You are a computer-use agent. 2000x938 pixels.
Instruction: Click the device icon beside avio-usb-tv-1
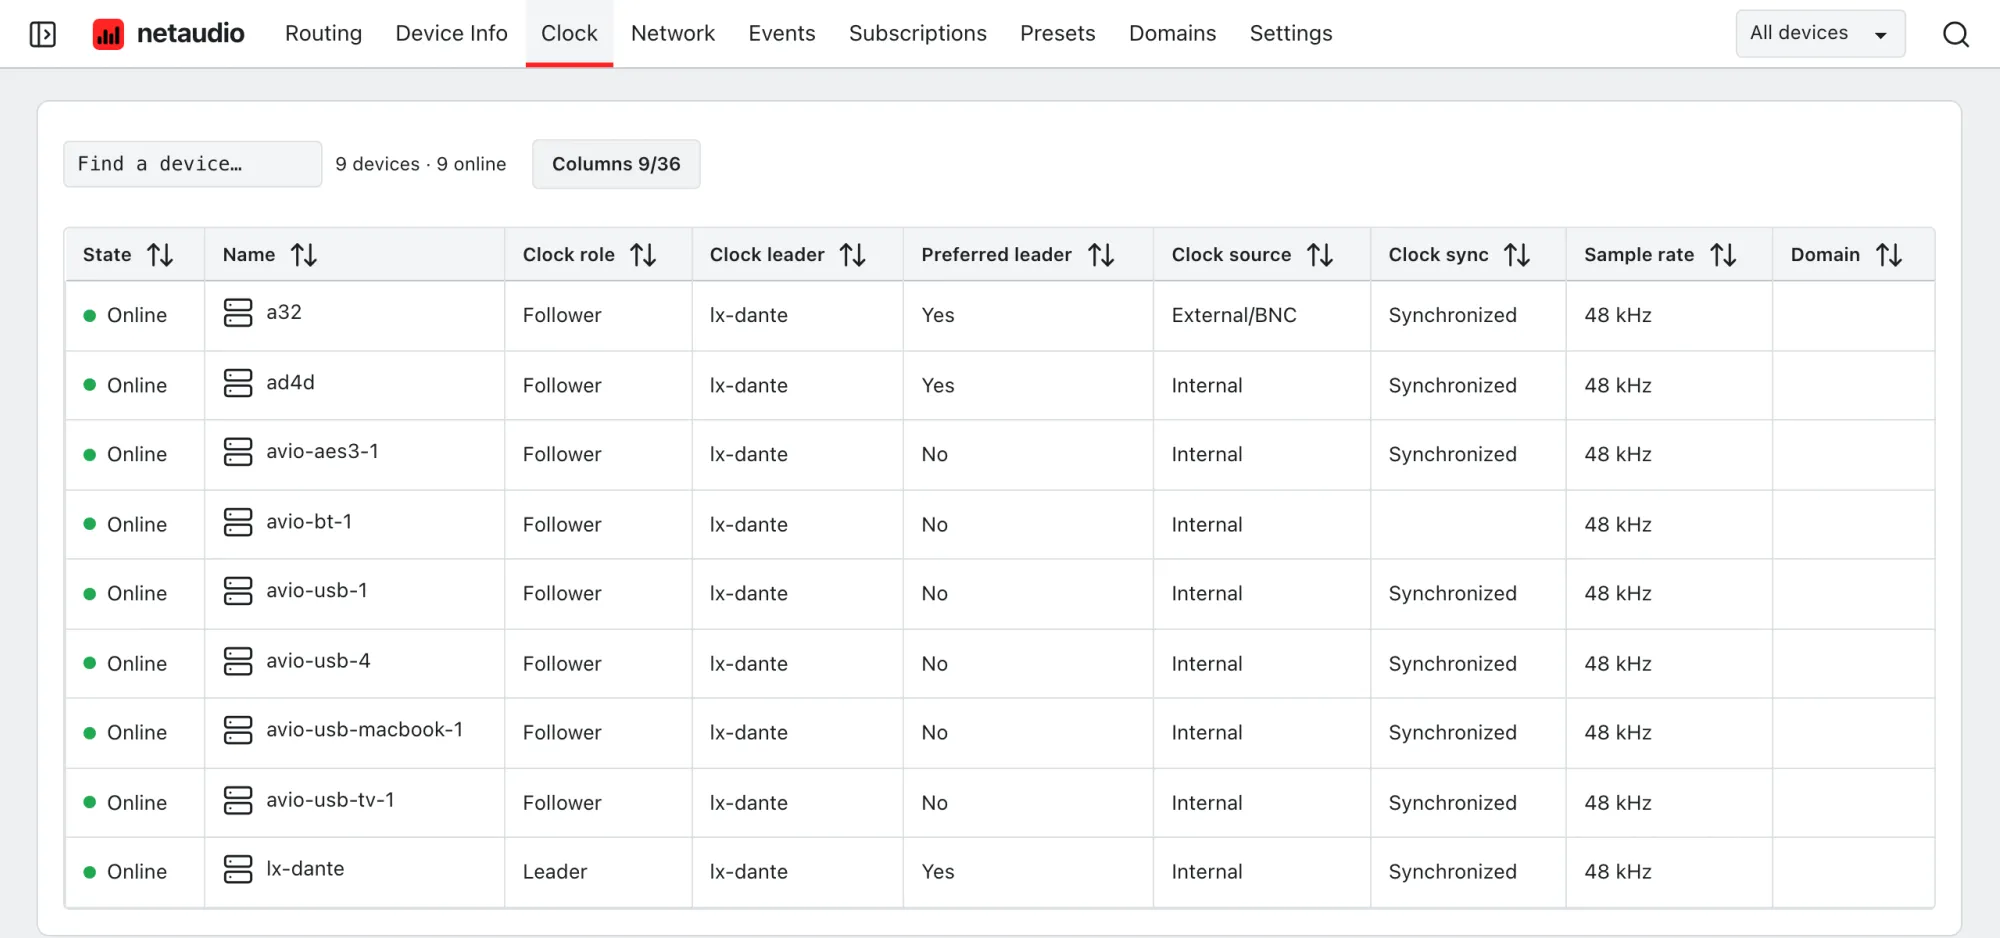tap(238, 800)
